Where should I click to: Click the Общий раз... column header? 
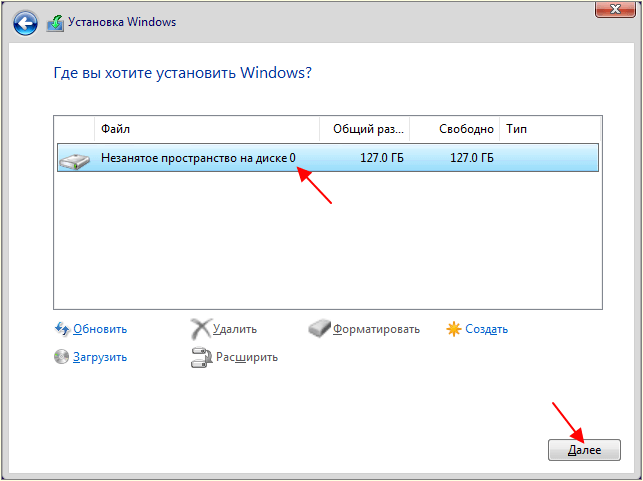pos(365,129)
